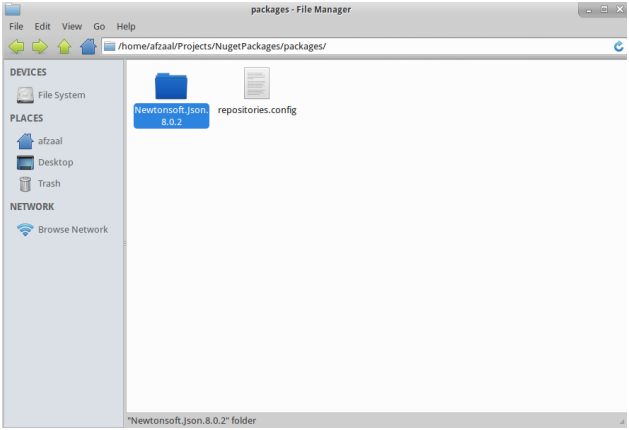Viewport: 629px width, 430px height.
Task: Click the afzaal home icon in sidebar
Action: [25, 141]
